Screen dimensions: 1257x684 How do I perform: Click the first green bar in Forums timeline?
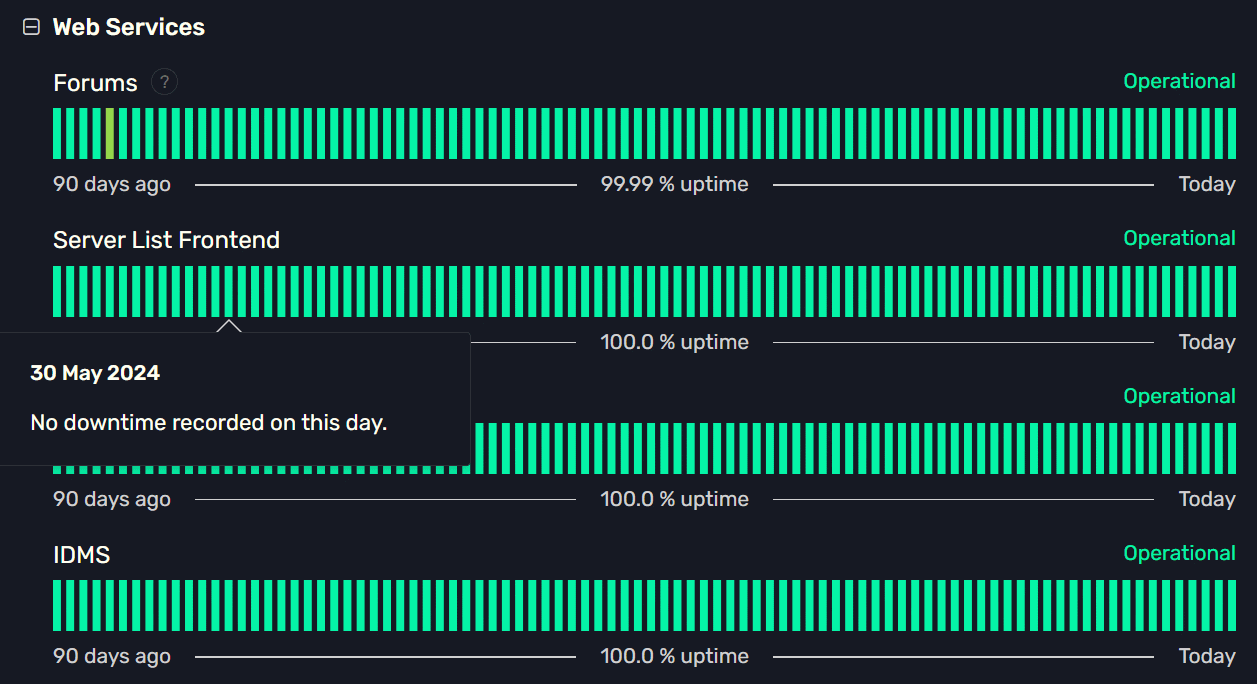pos(57,131)
